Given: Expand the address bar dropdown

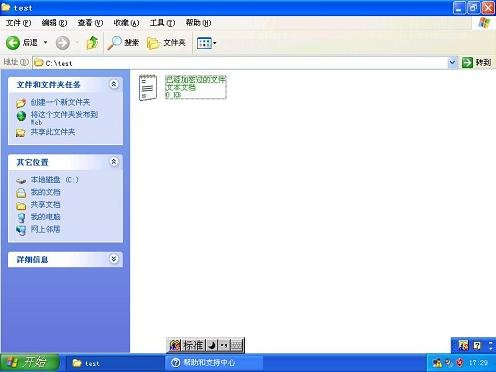Looking at the screenshot, I should [452, 62].
